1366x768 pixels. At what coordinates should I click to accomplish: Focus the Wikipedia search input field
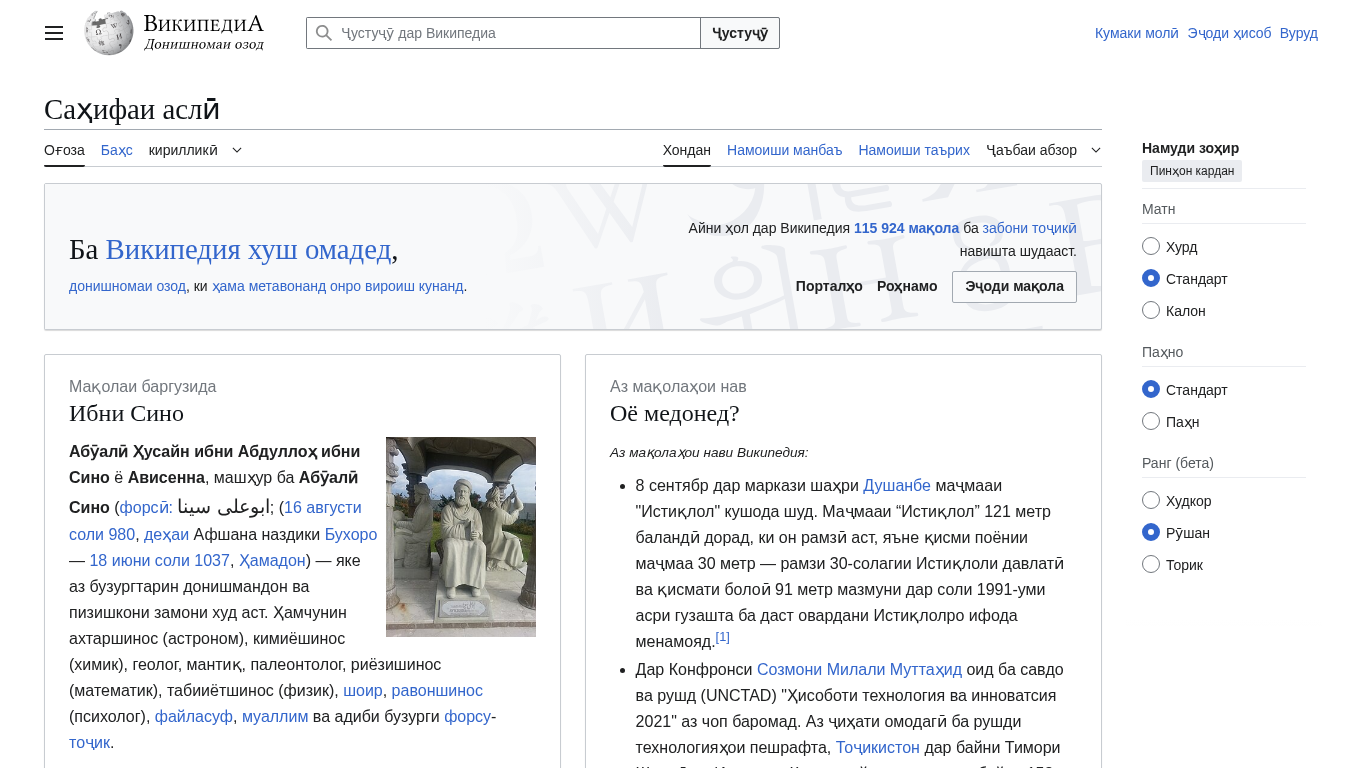pos(503,33)
